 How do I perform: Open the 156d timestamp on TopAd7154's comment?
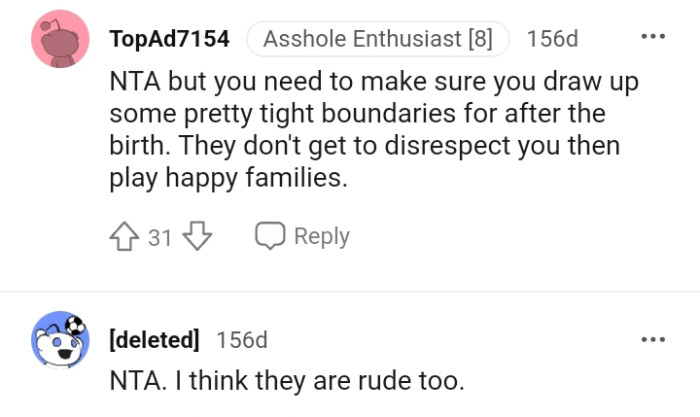[552, 40]
